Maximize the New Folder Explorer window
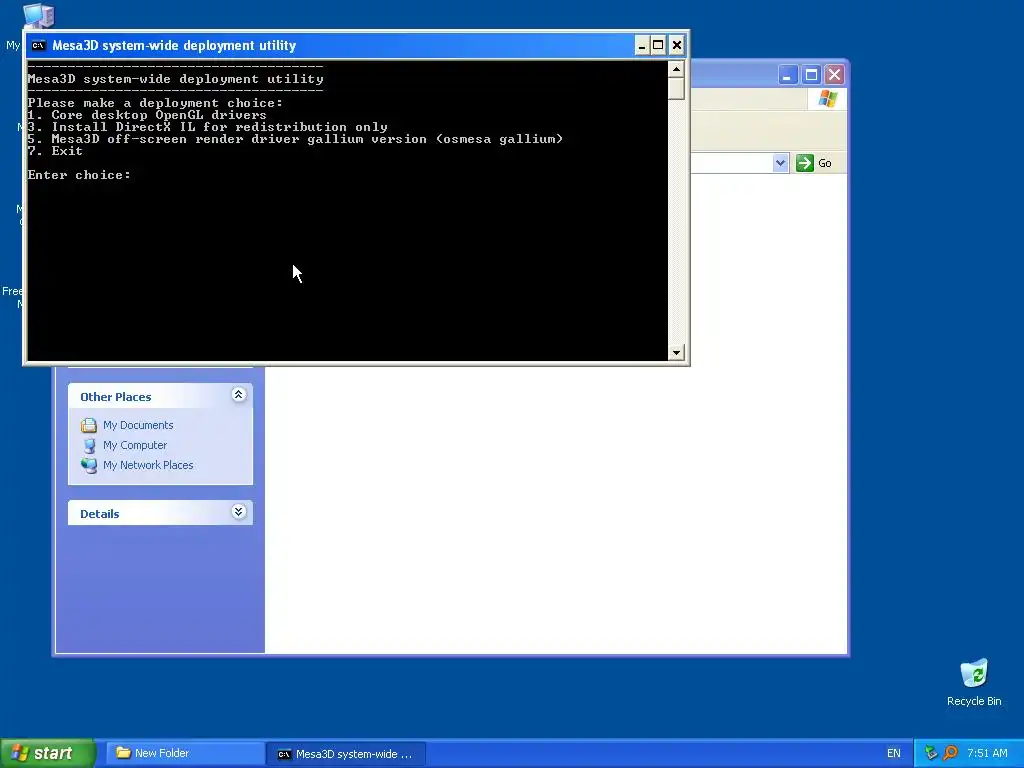The width and height of the screenshot is (1024, 768). click(x=811, y=75)
